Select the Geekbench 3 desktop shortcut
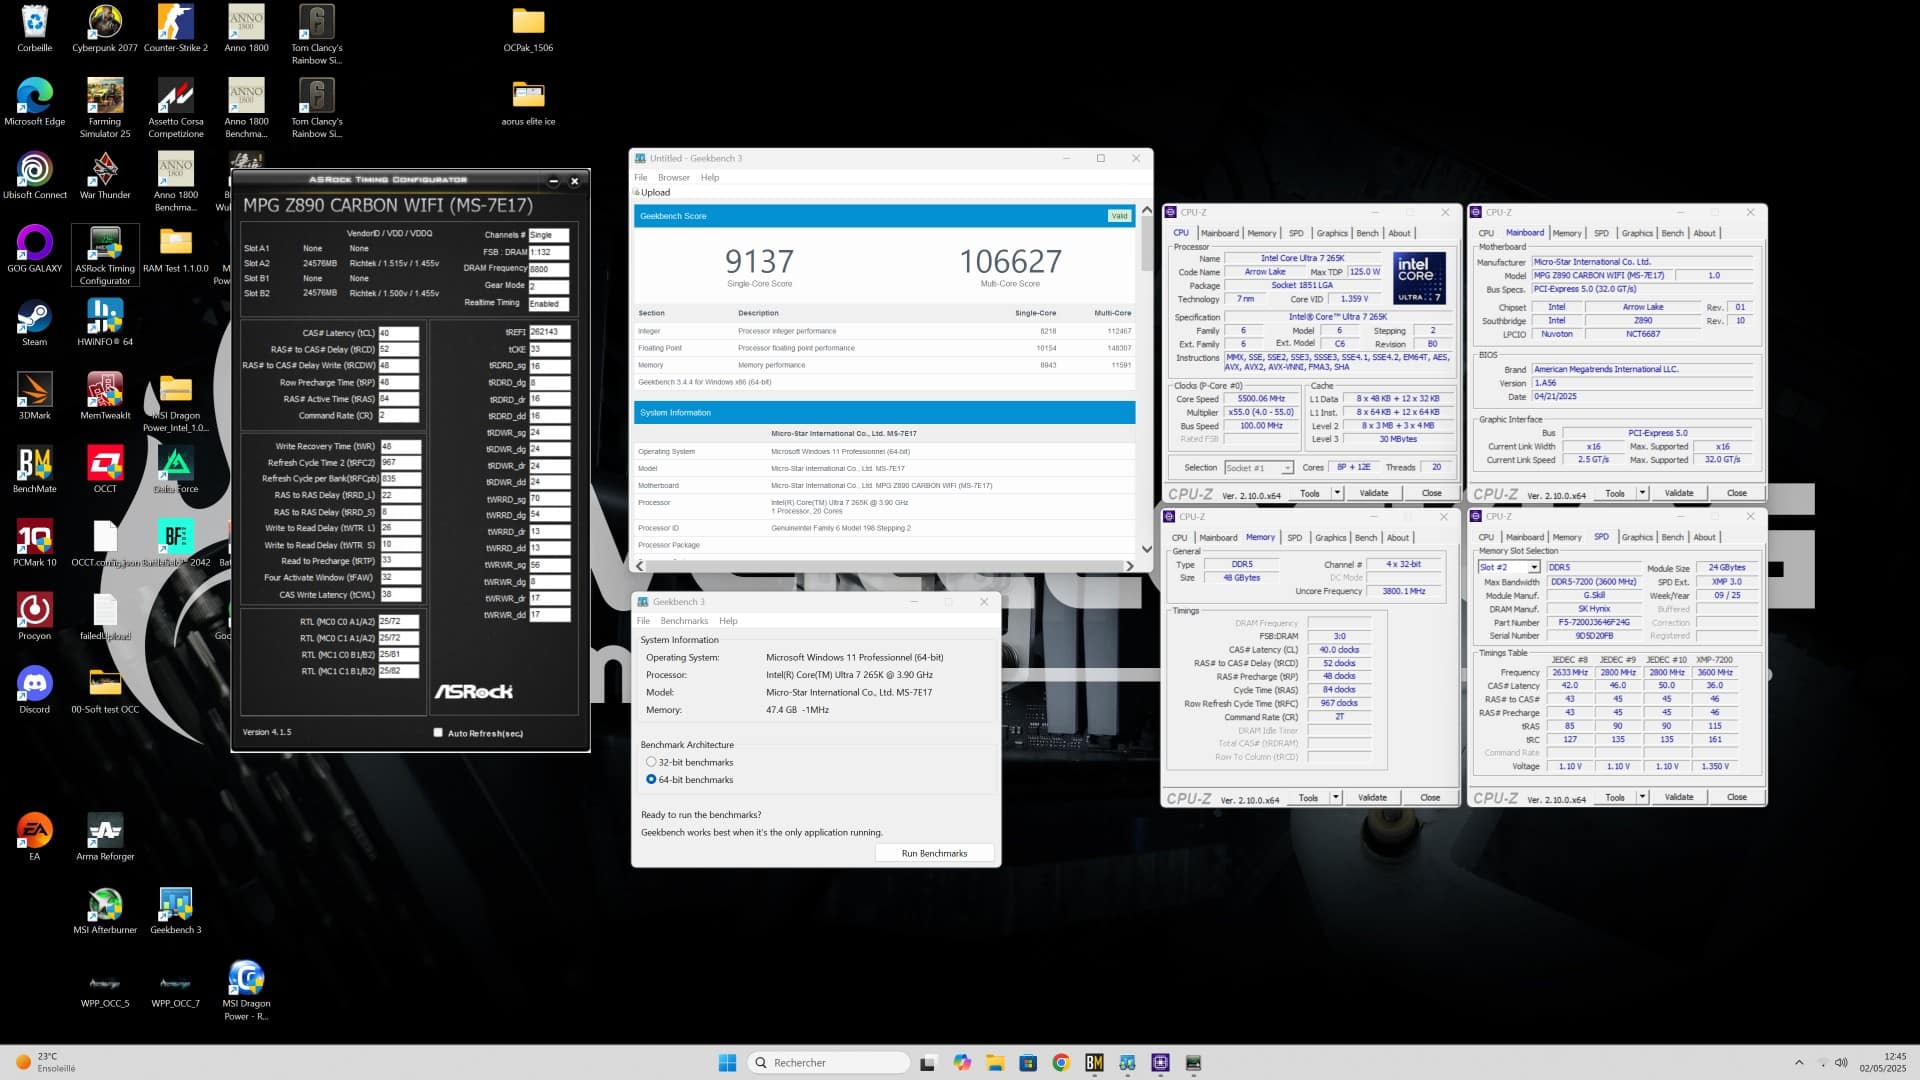Viewport: 1920px width, 1080px height. [176, 910]
